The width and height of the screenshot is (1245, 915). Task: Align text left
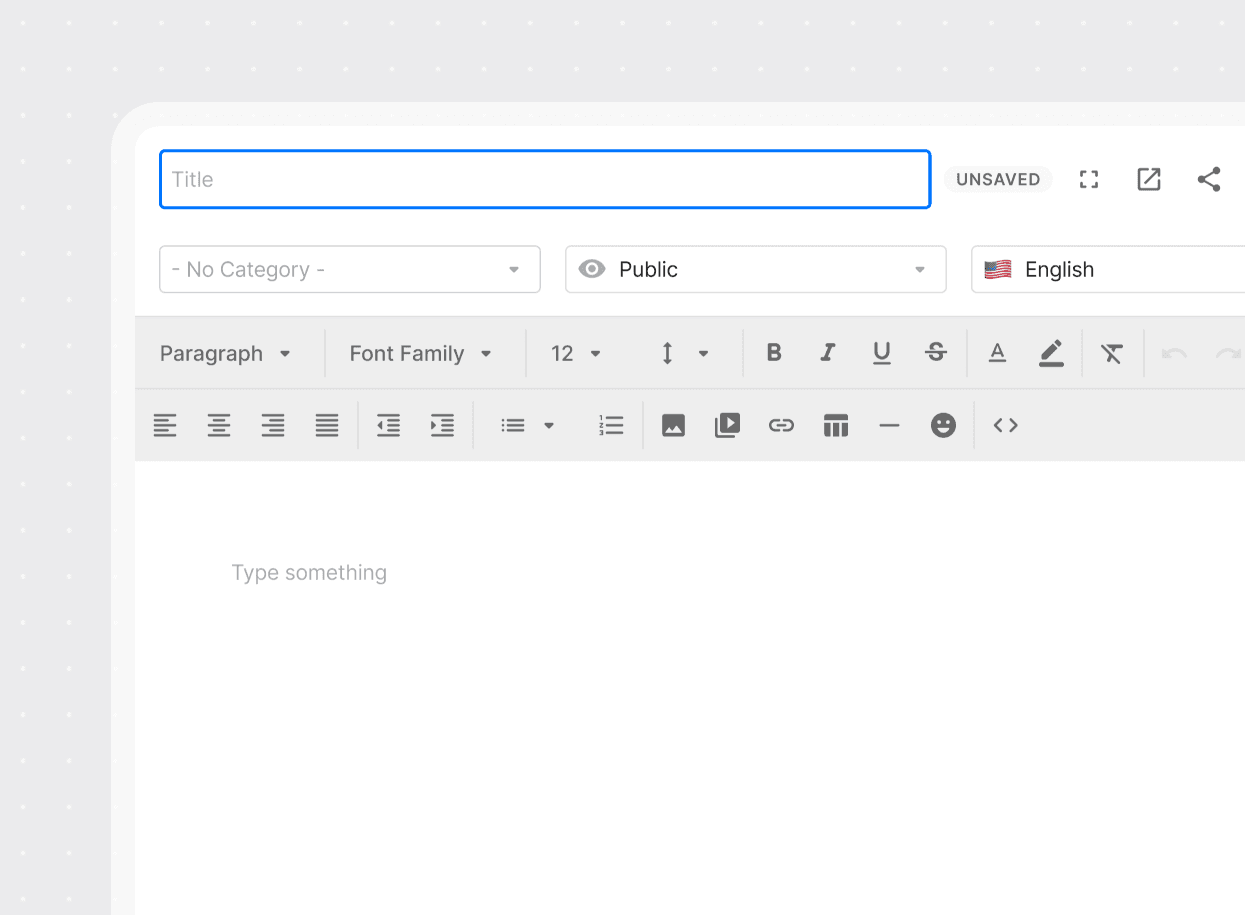tap(165, 425)
